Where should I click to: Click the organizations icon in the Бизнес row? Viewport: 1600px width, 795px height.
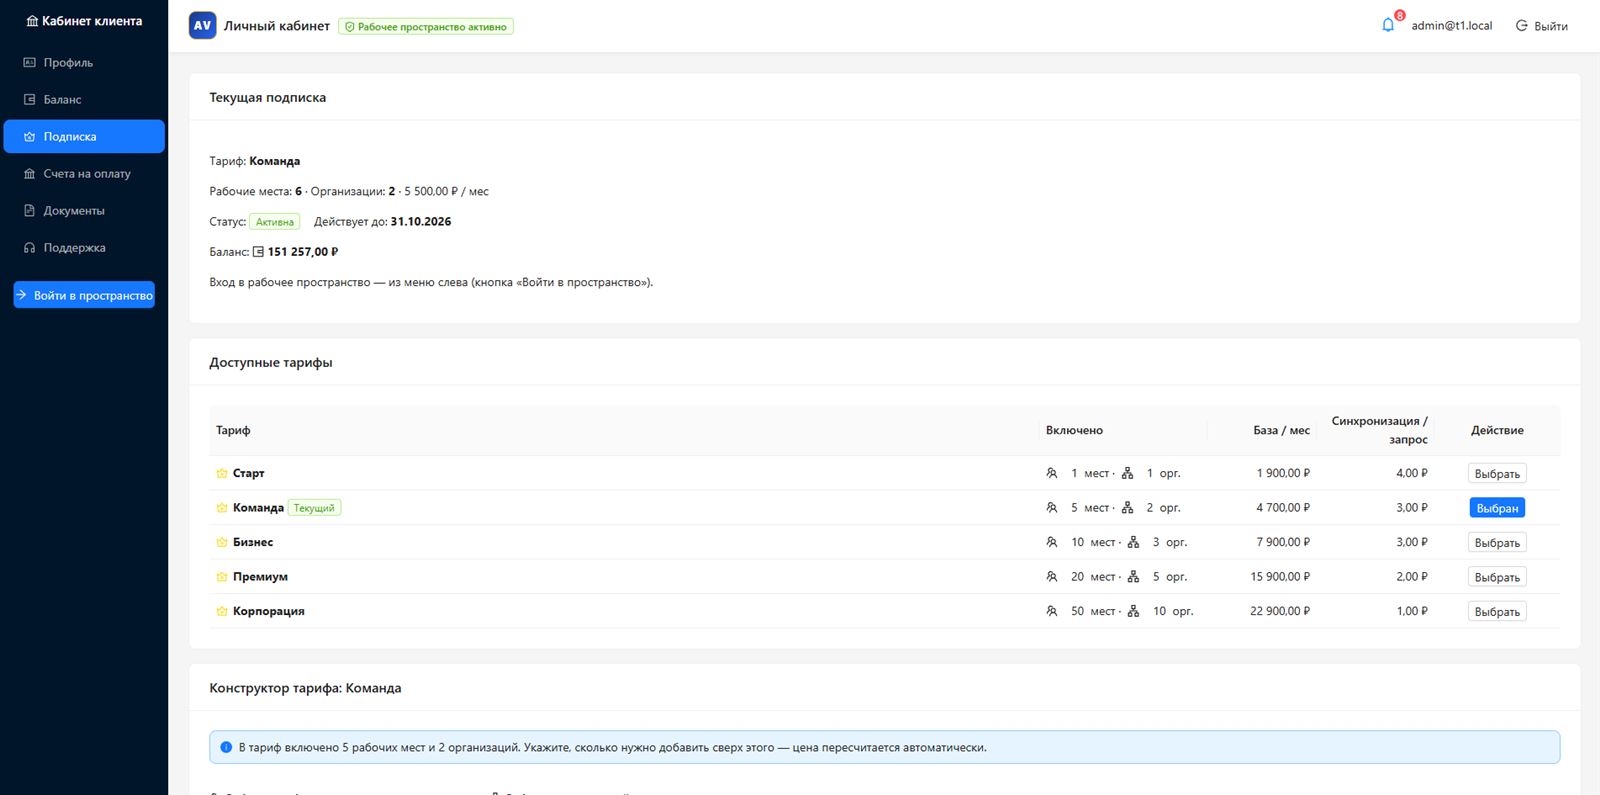click(1133, 543)
